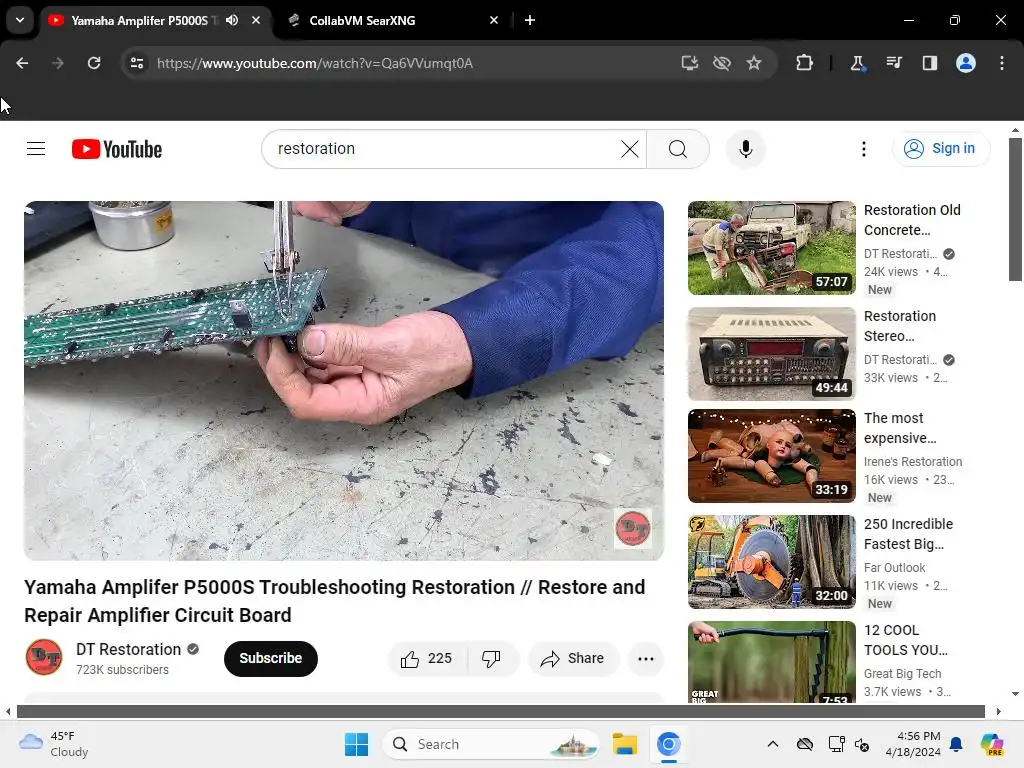Open Restoration Old Concrete video title

pyautogui.click(x=912, y=220)
